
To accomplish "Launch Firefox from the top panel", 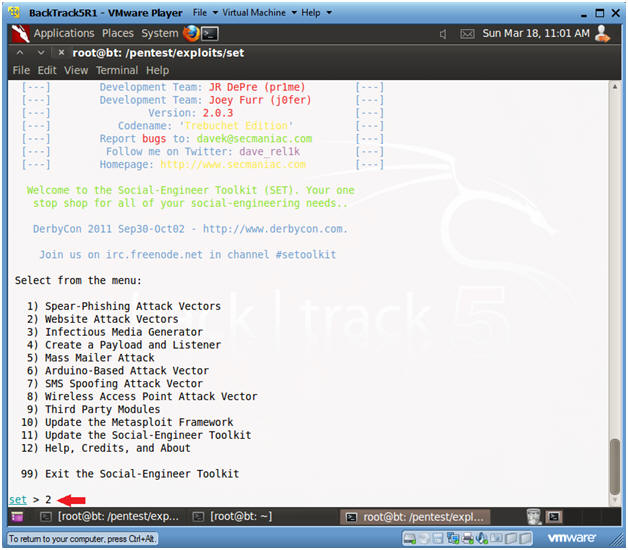I will pyautogui.click(x=191, y=33).
